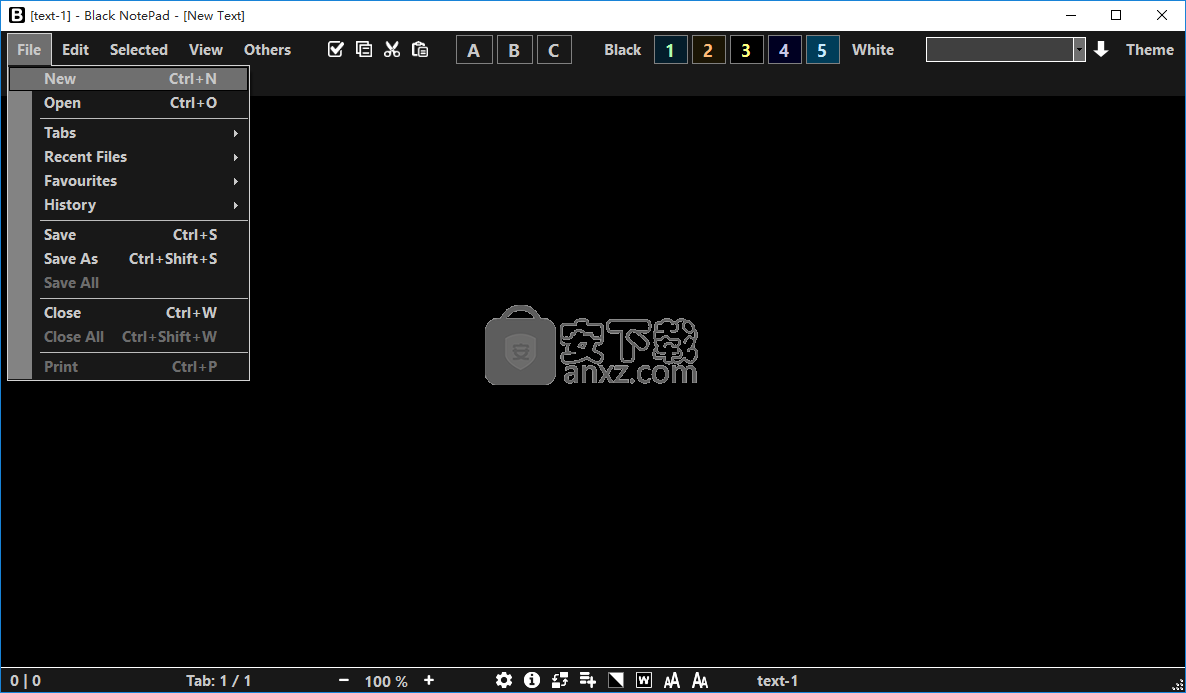
Task: Expand the Recent Files submenu
Action: [129, 157]
